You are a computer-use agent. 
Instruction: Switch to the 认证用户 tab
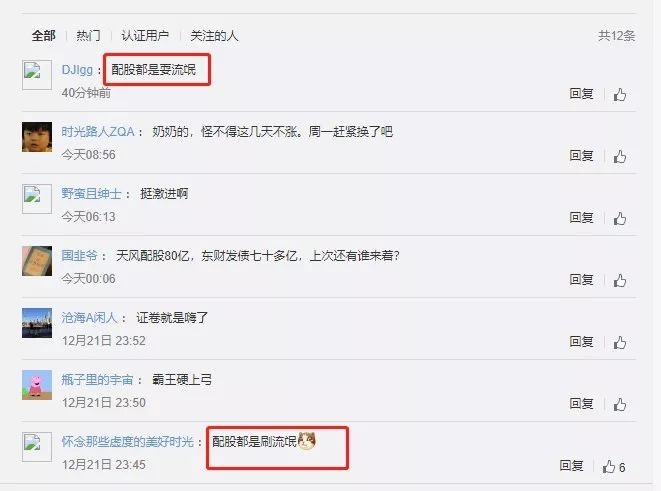[x=145, y=36]
